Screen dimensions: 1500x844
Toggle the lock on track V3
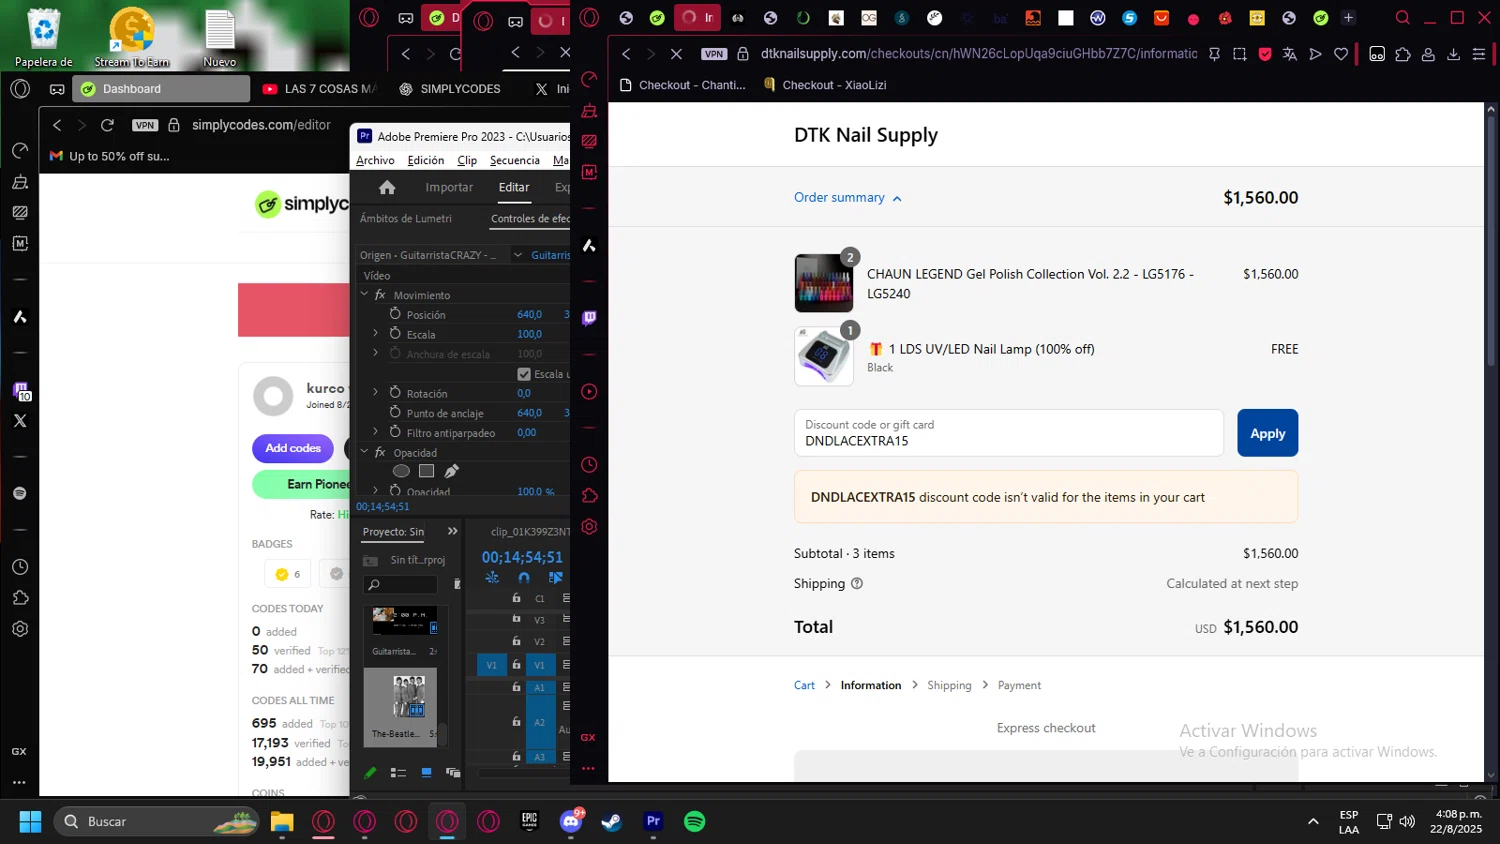(x=516, y=619)
